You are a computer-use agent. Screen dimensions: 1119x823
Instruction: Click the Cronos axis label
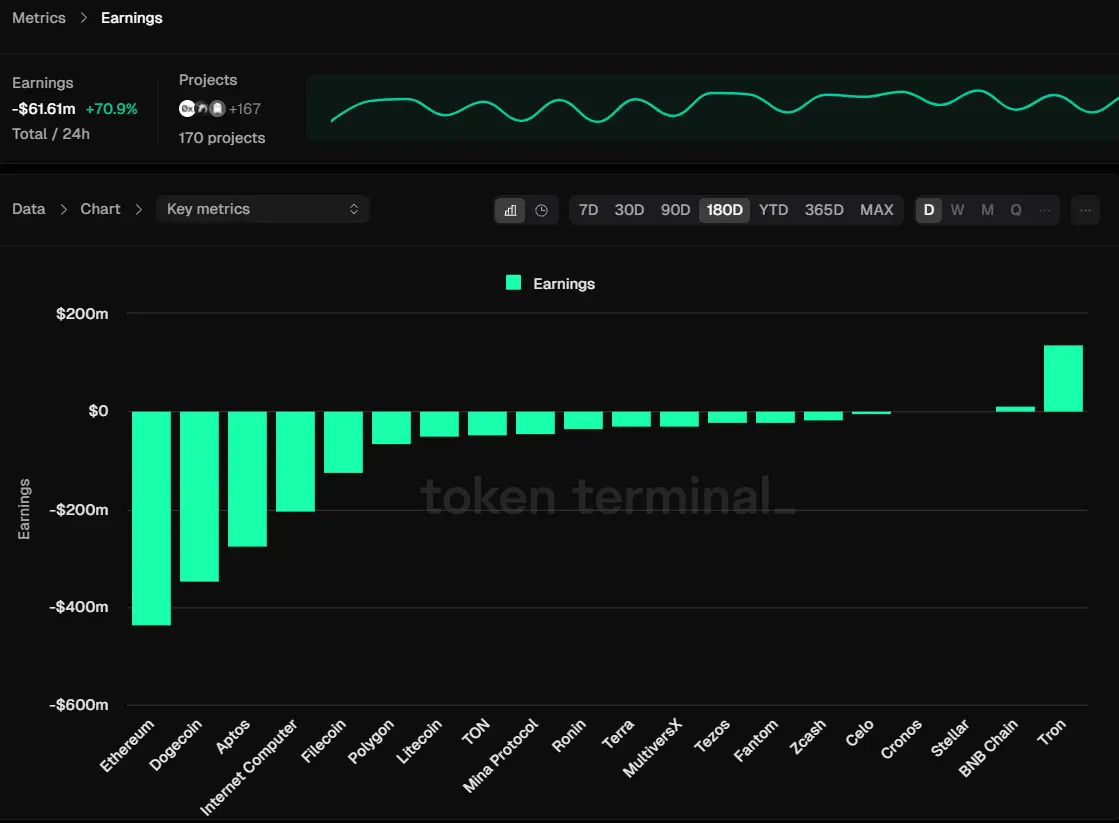pos(901,739)
